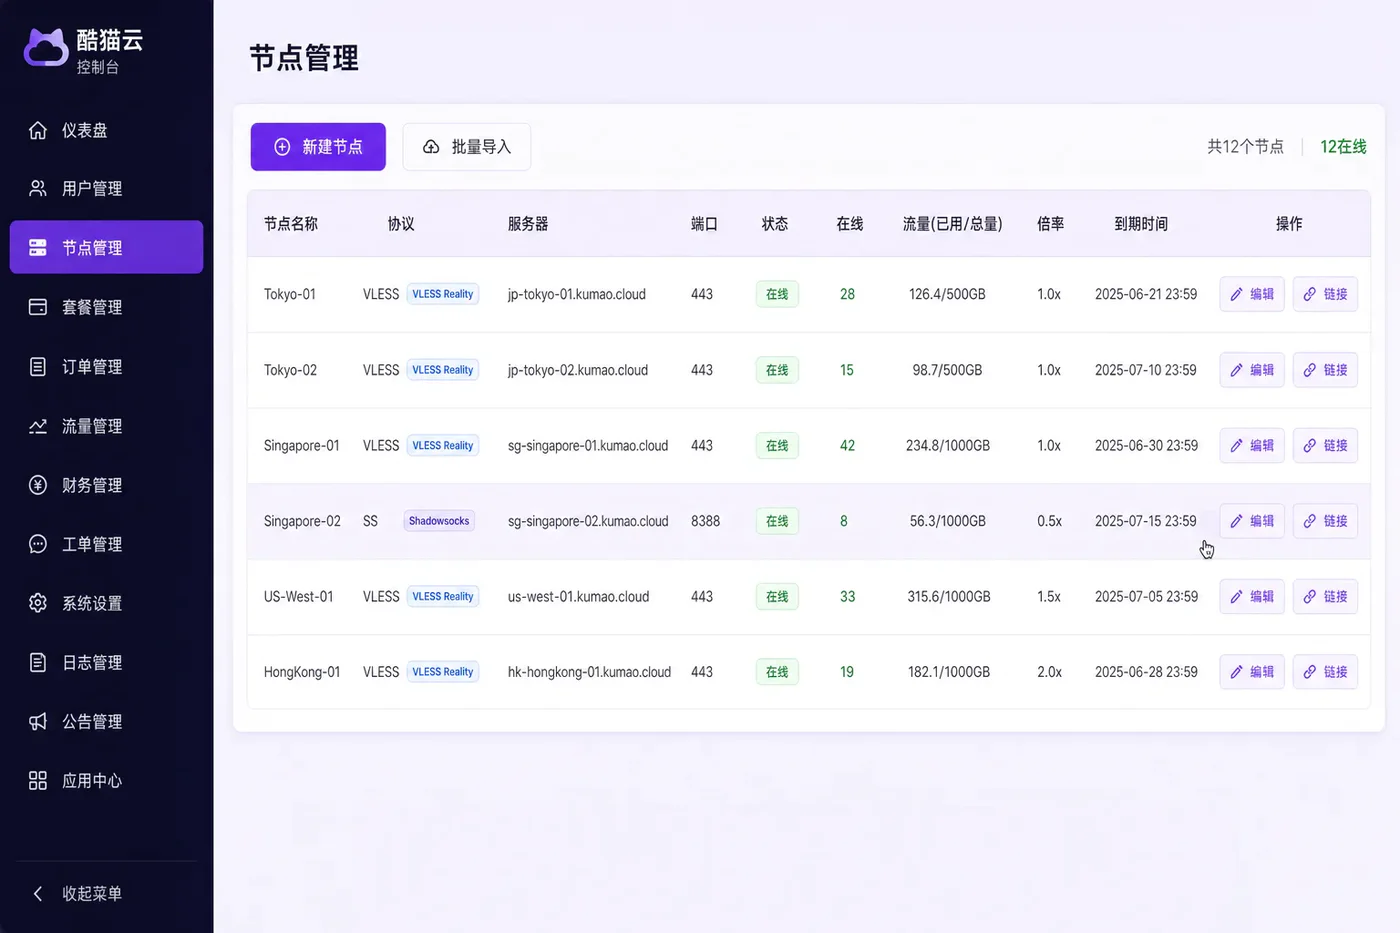
Task: Edit the Singapore-02 node
Action: pyautogui.click(x=1252, y=521)
